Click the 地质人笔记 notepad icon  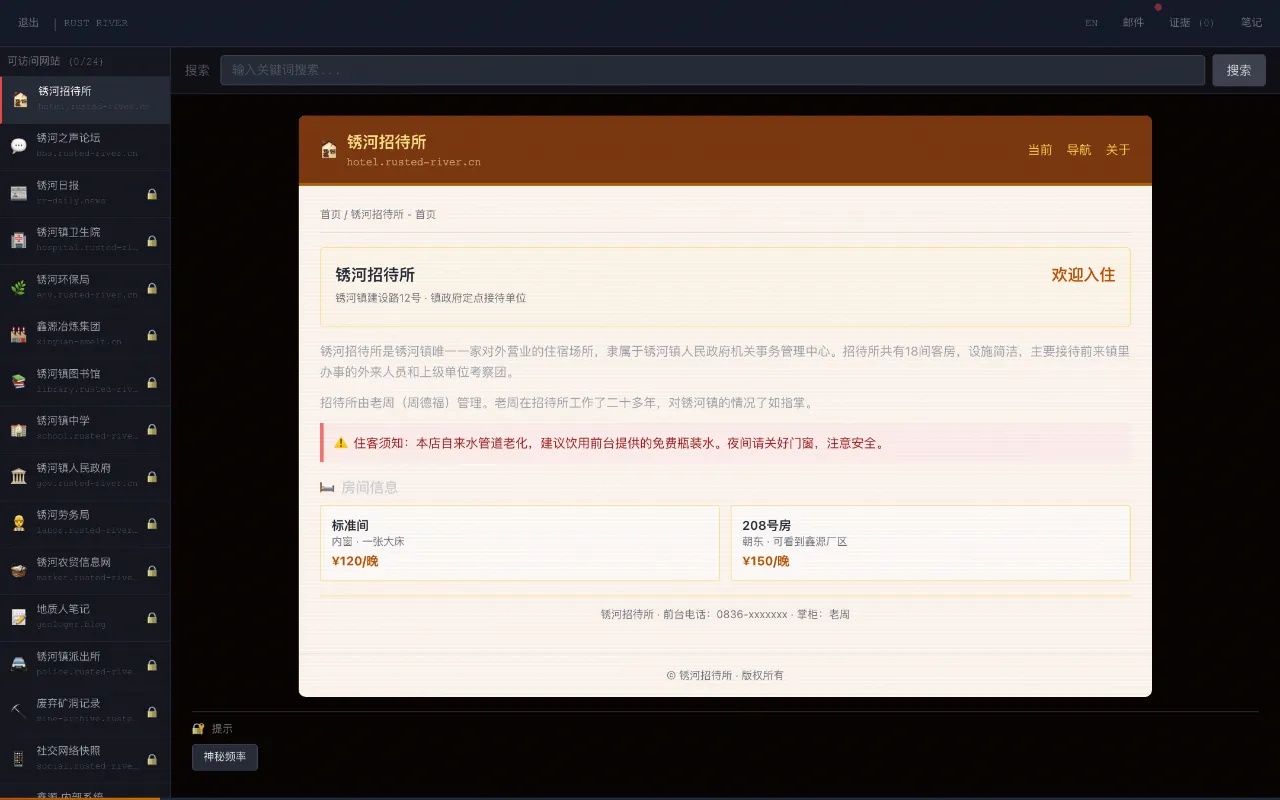pos(19,616)
